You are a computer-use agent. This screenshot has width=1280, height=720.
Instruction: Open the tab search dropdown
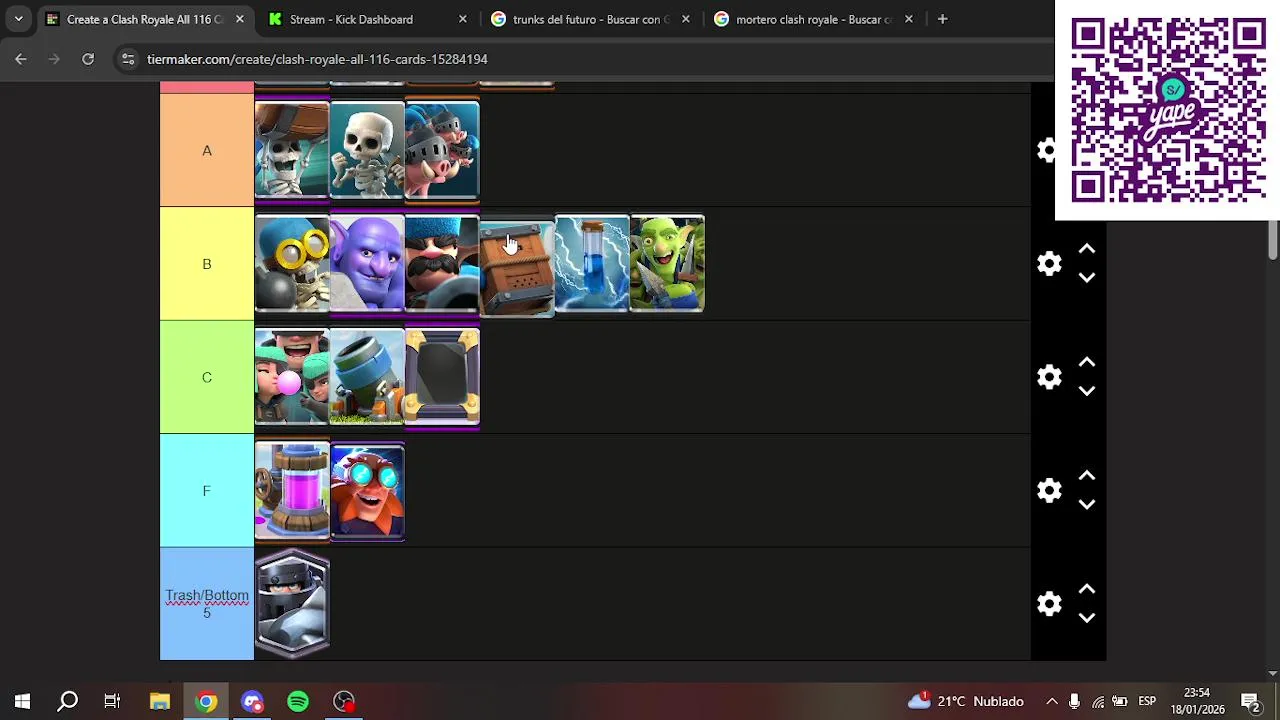18,19
